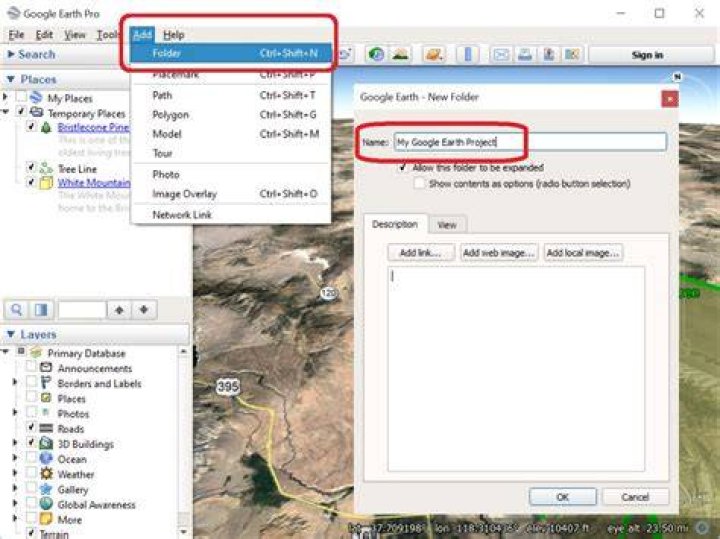Choose Image Overlay from the Add menu

[x=231, y=194]
